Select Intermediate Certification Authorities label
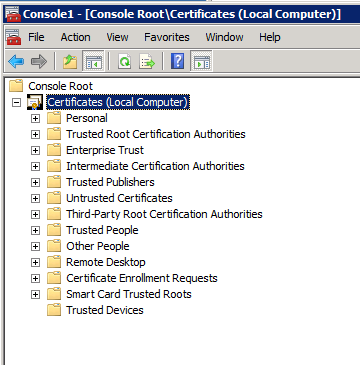This screenshot has width=360, height=365. 155,166
